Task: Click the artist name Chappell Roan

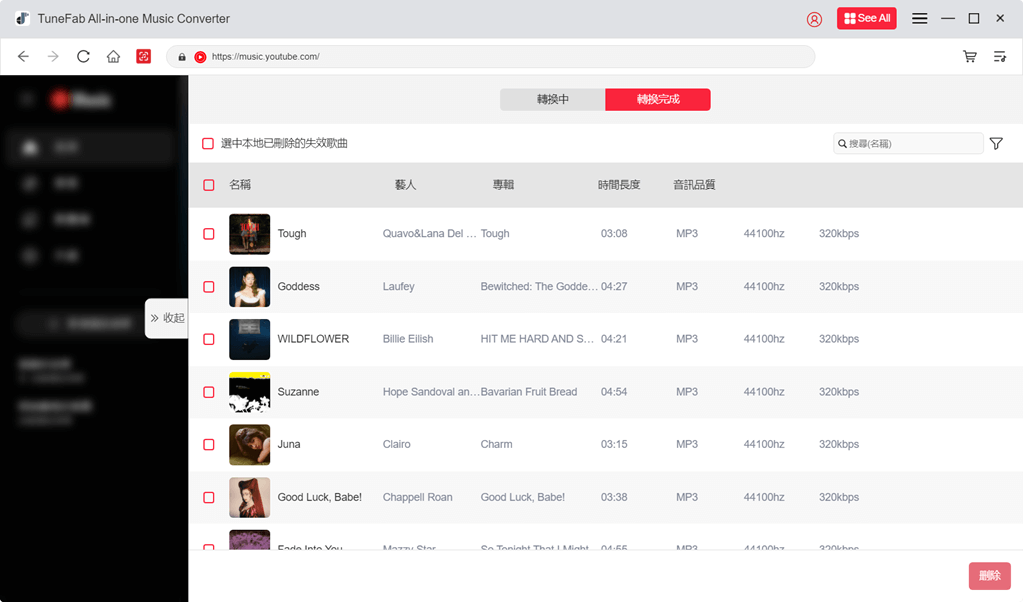Action: point(417,498)
